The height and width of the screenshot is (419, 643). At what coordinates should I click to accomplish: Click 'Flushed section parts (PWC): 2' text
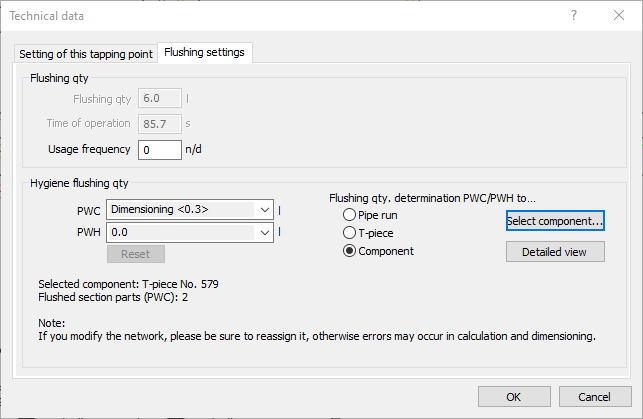coord(113,297)
